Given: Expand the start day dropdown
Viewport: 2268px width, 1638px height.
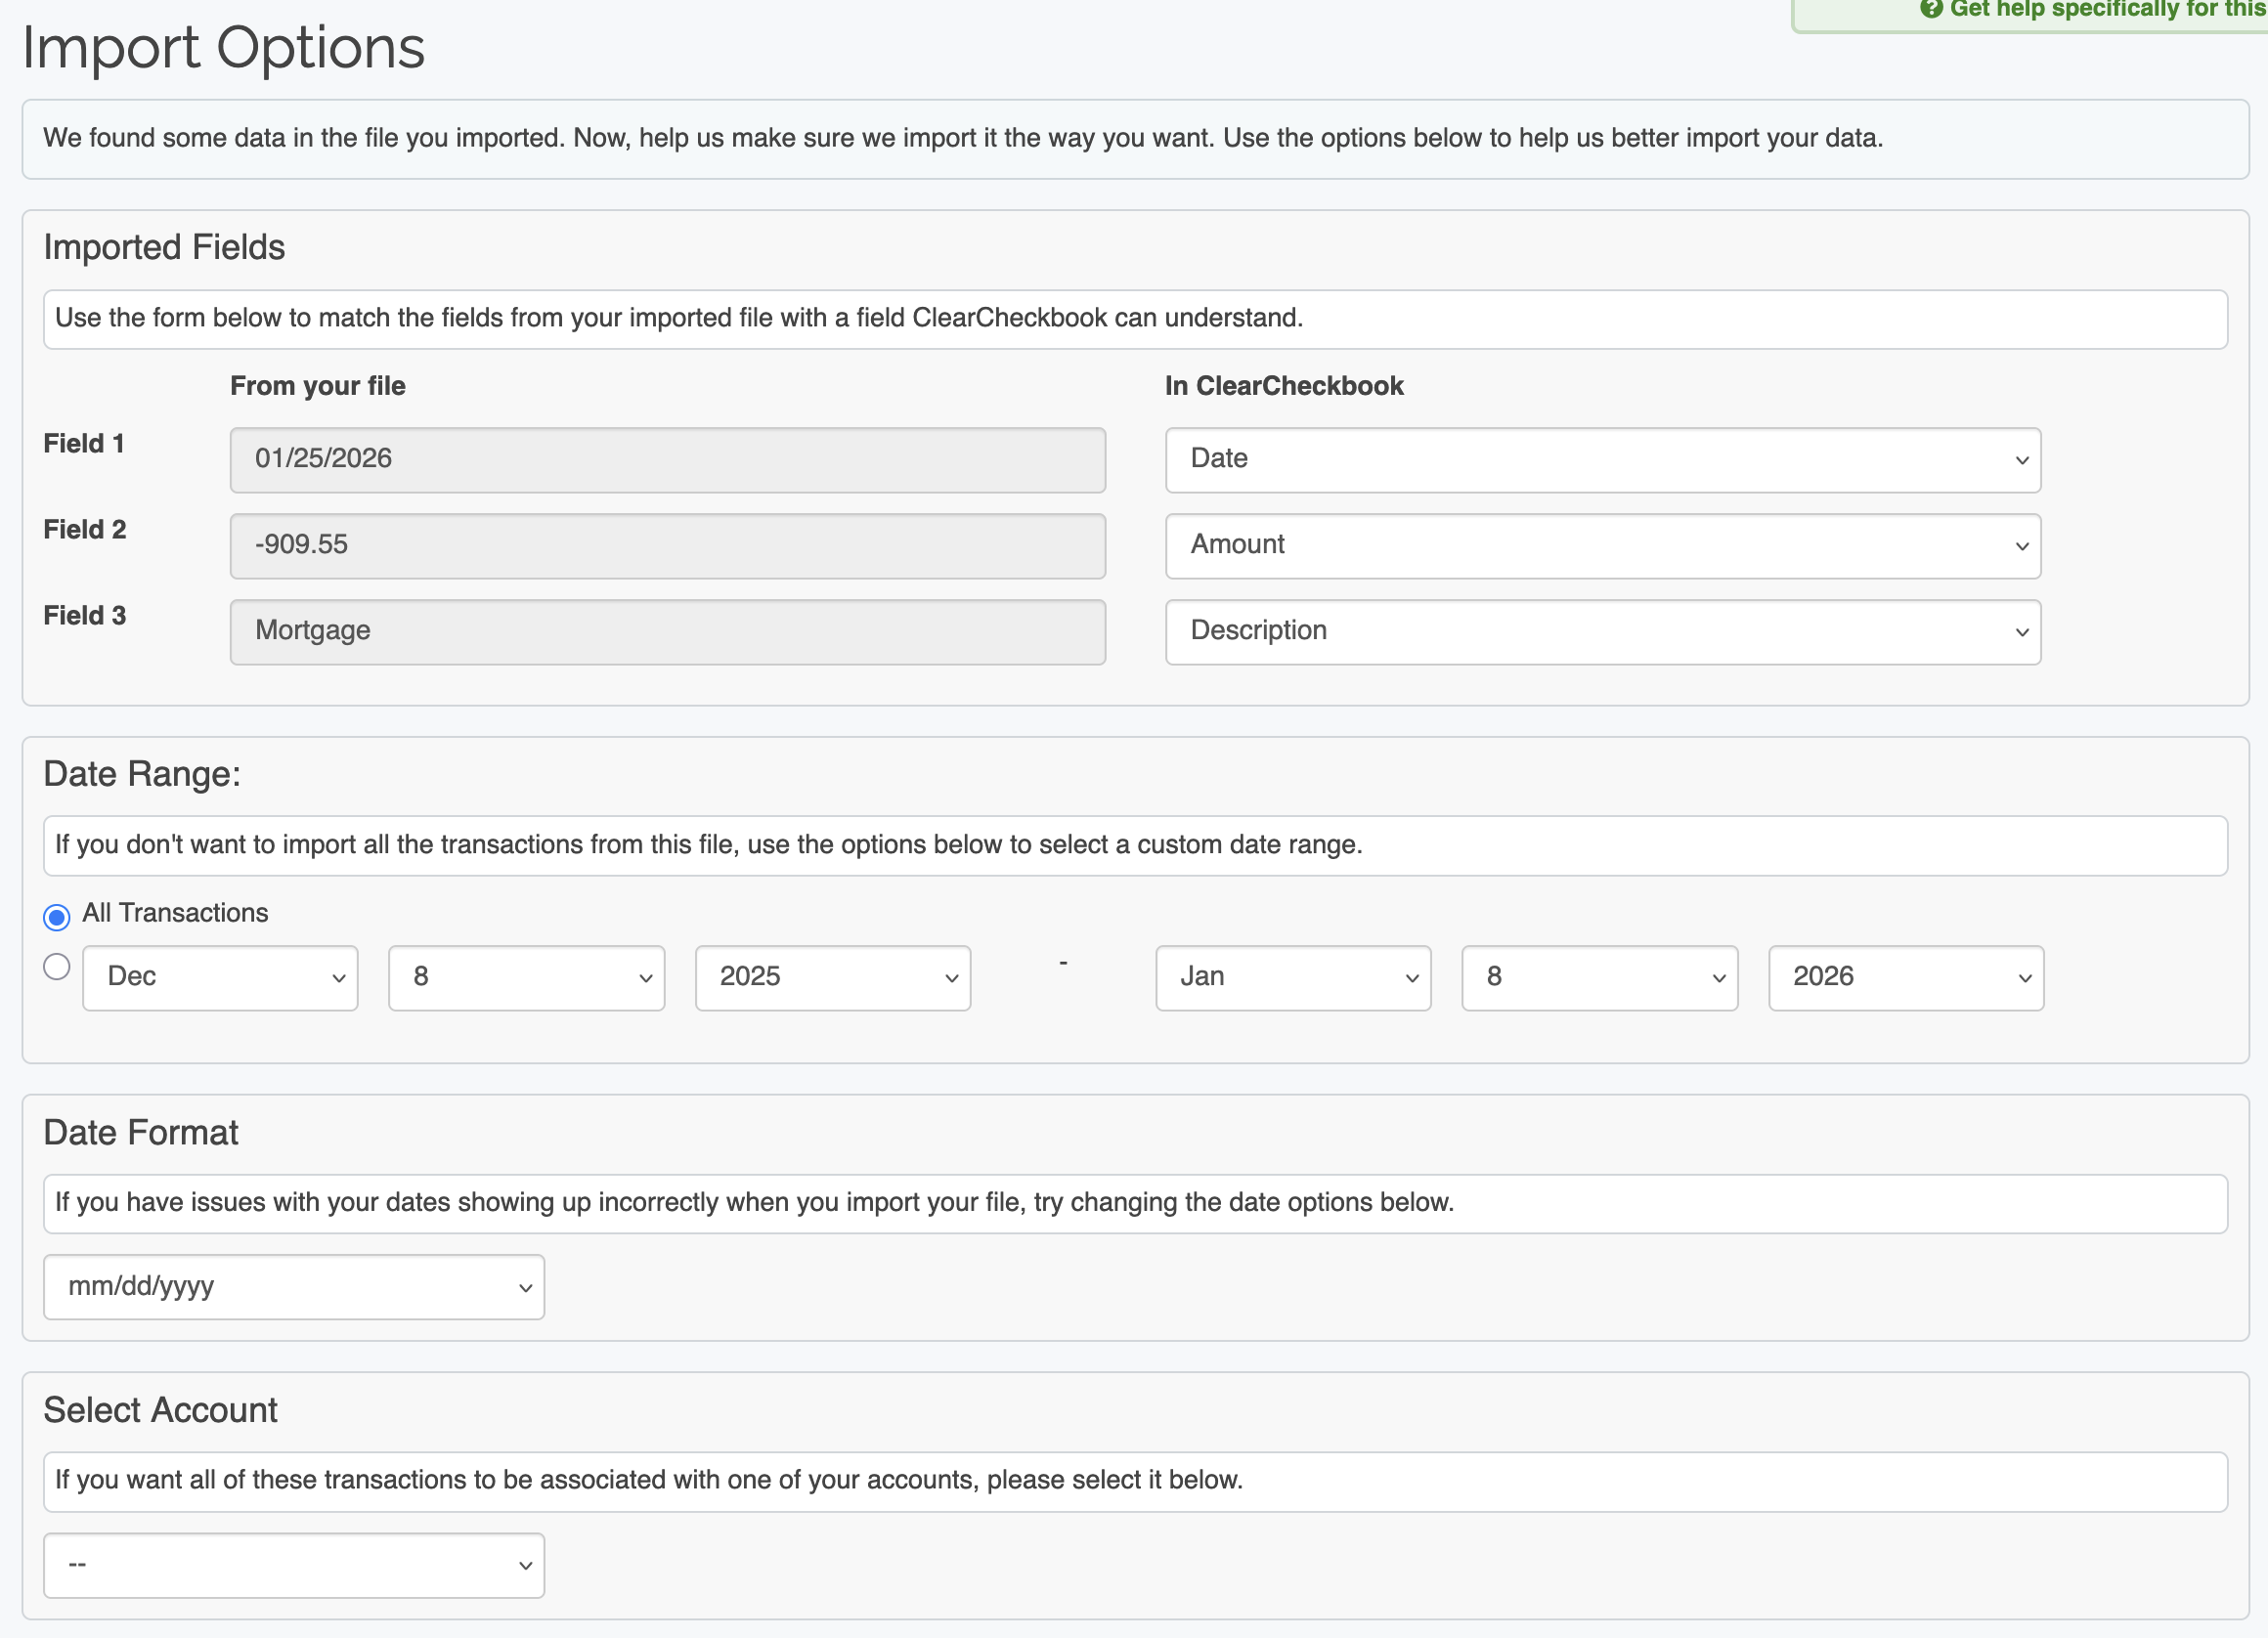Looking at the screenshot, I should point(526,977).
